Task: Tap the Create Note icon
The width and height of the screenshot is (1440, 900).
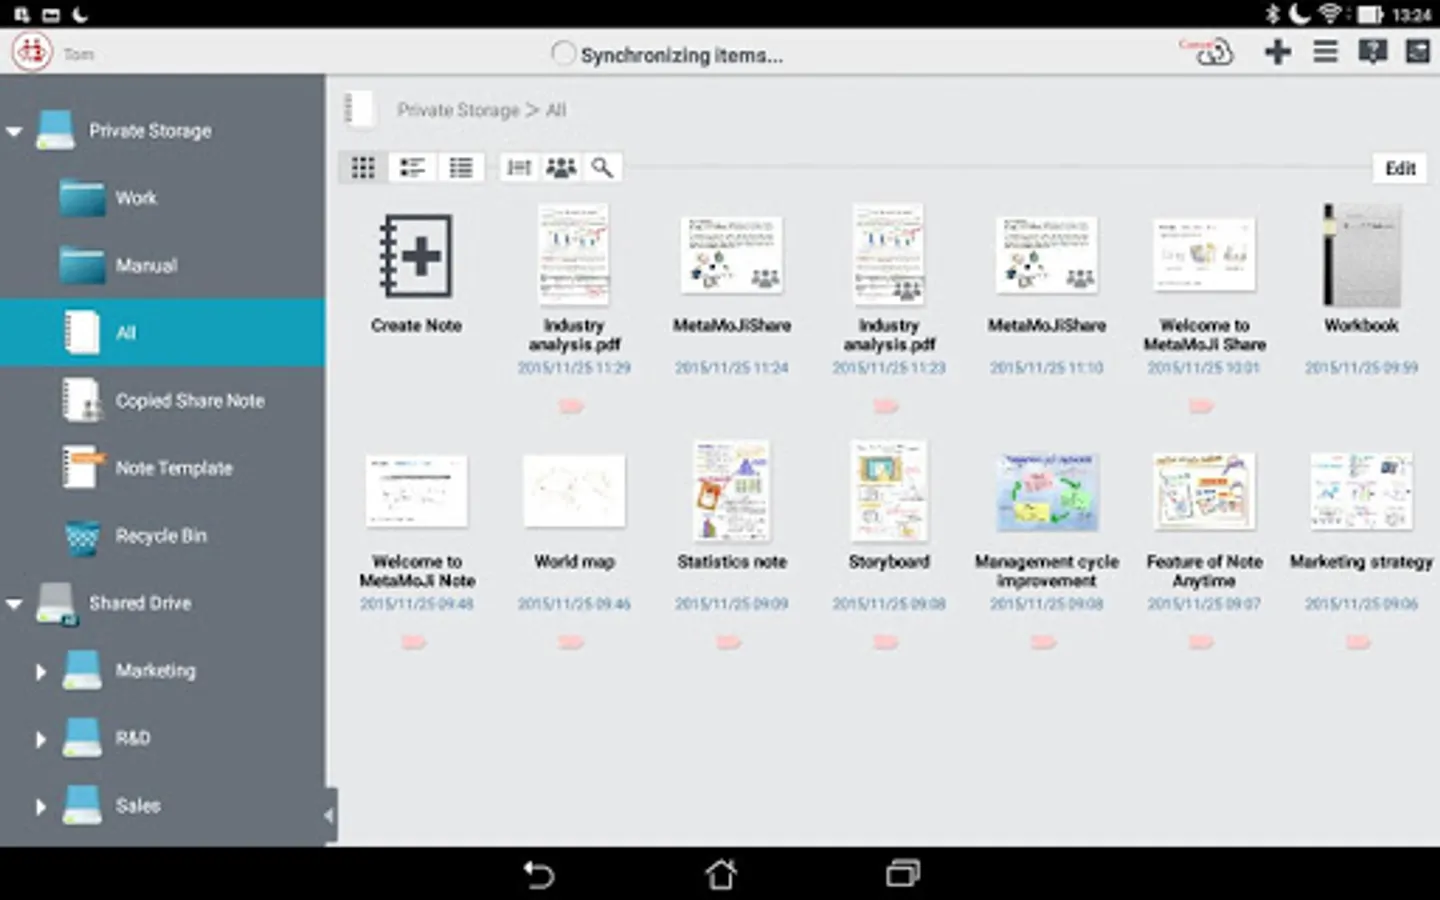Action: (x=416, y=256)
